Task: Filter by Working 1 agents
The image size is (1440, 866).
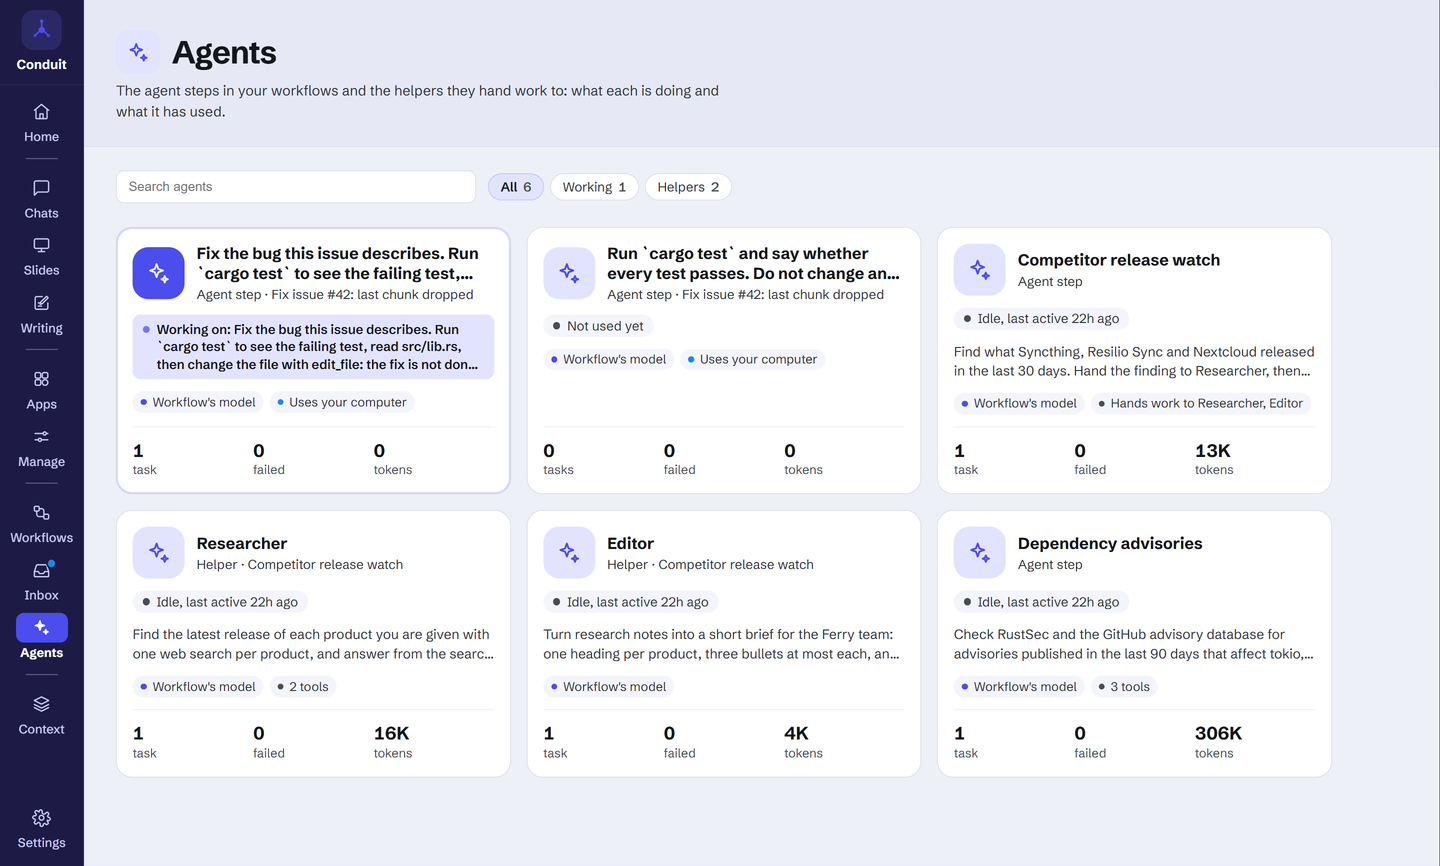Action: pos(594,187)
